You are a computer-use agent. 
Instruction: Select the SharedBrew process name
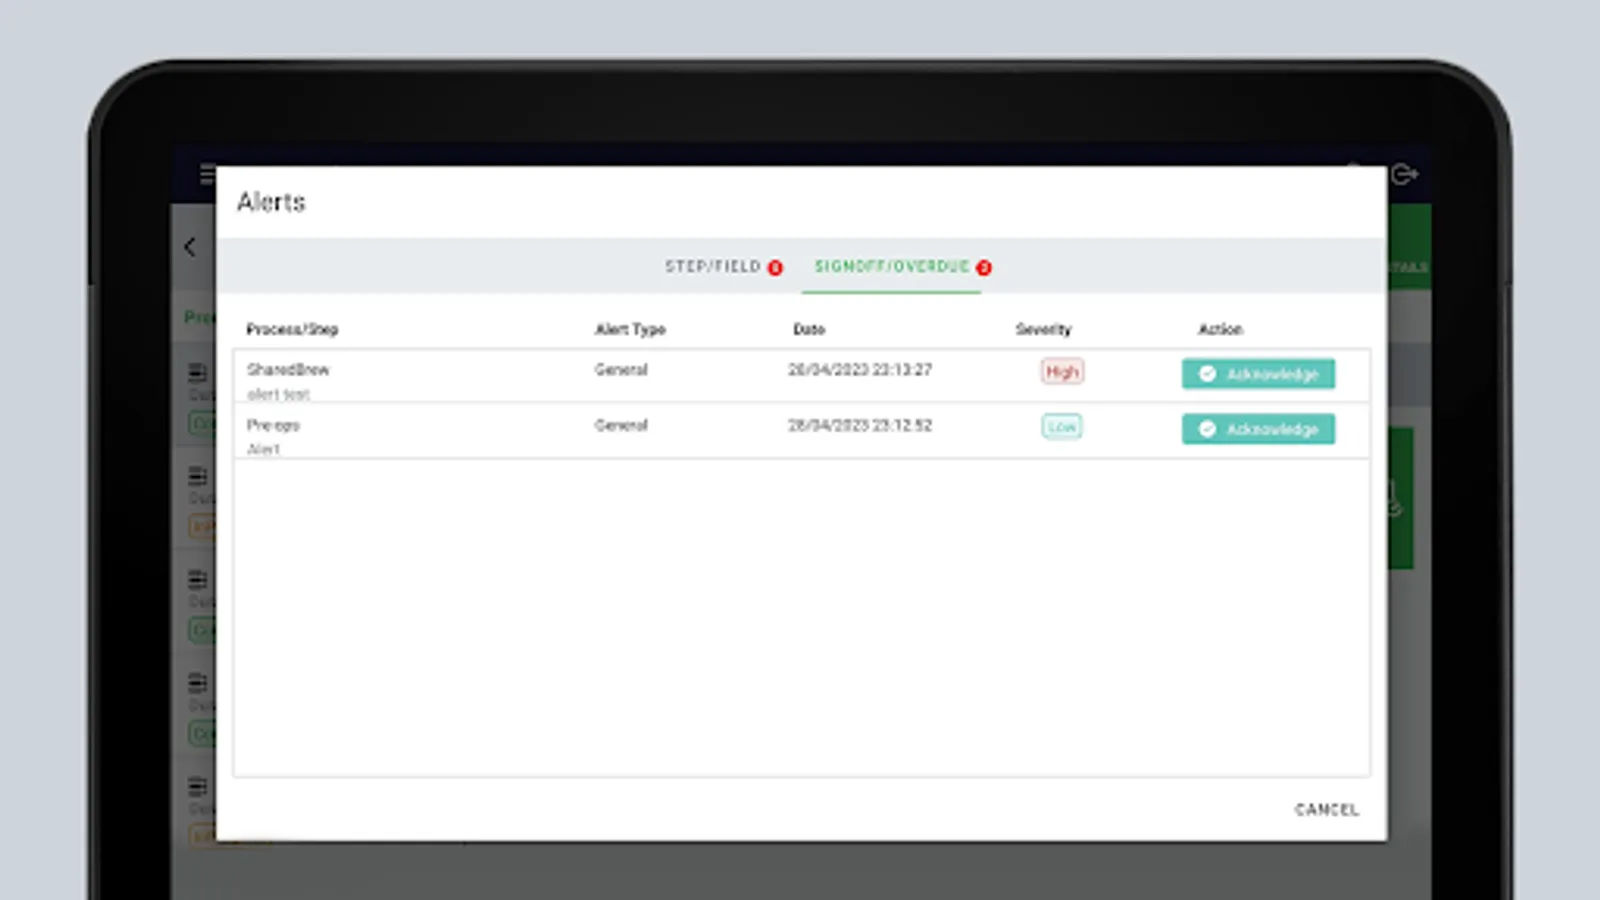coord(288,370)
